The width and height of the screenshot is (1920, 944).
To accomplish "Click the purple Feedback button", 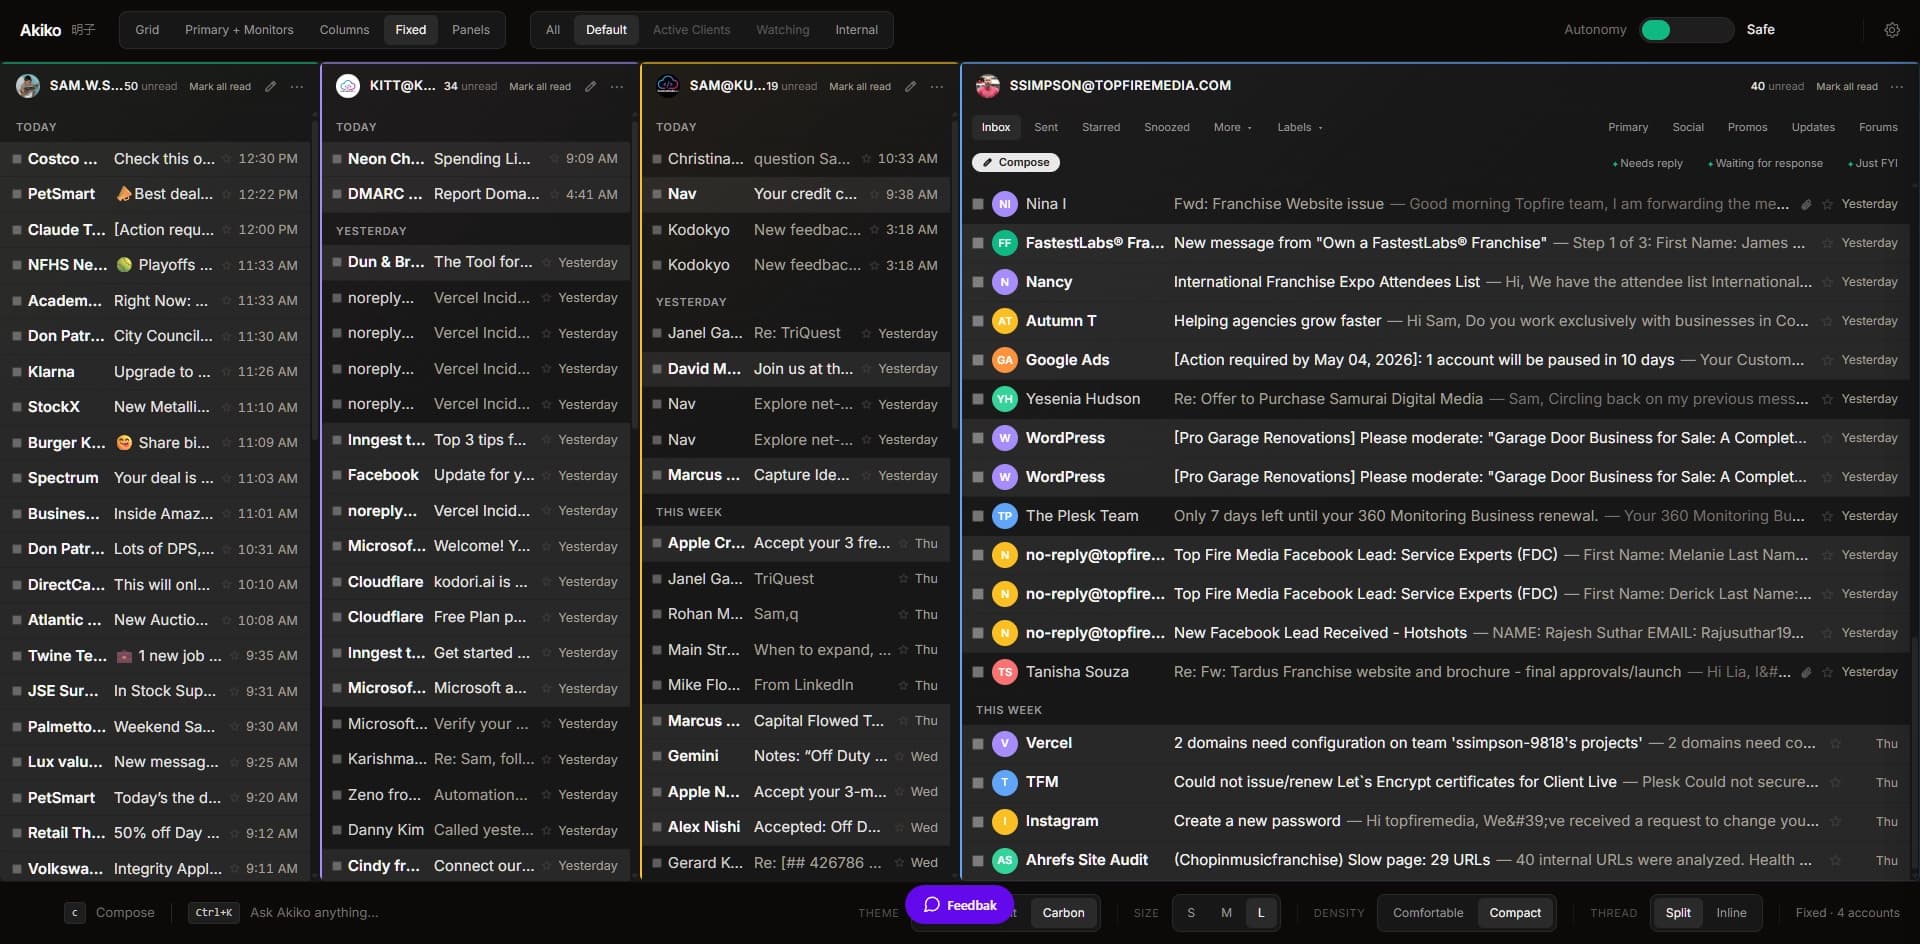I will [x=960, y=905].
